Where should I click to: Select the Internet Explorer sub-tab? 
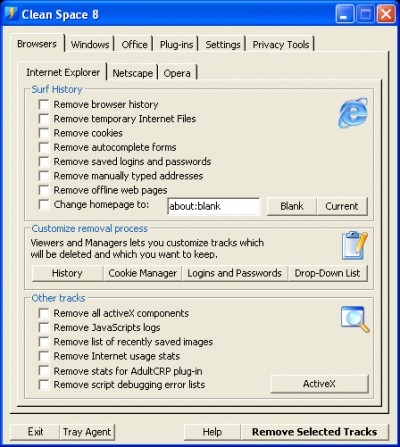(63, 72)
